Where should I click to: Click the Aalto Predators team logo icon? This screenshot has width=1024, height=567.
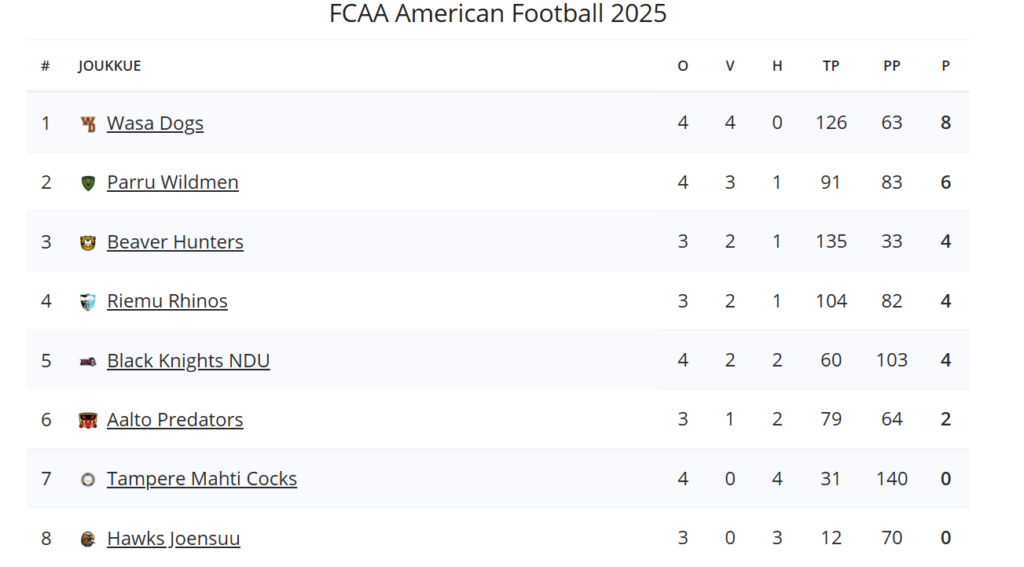click(88, 420)
